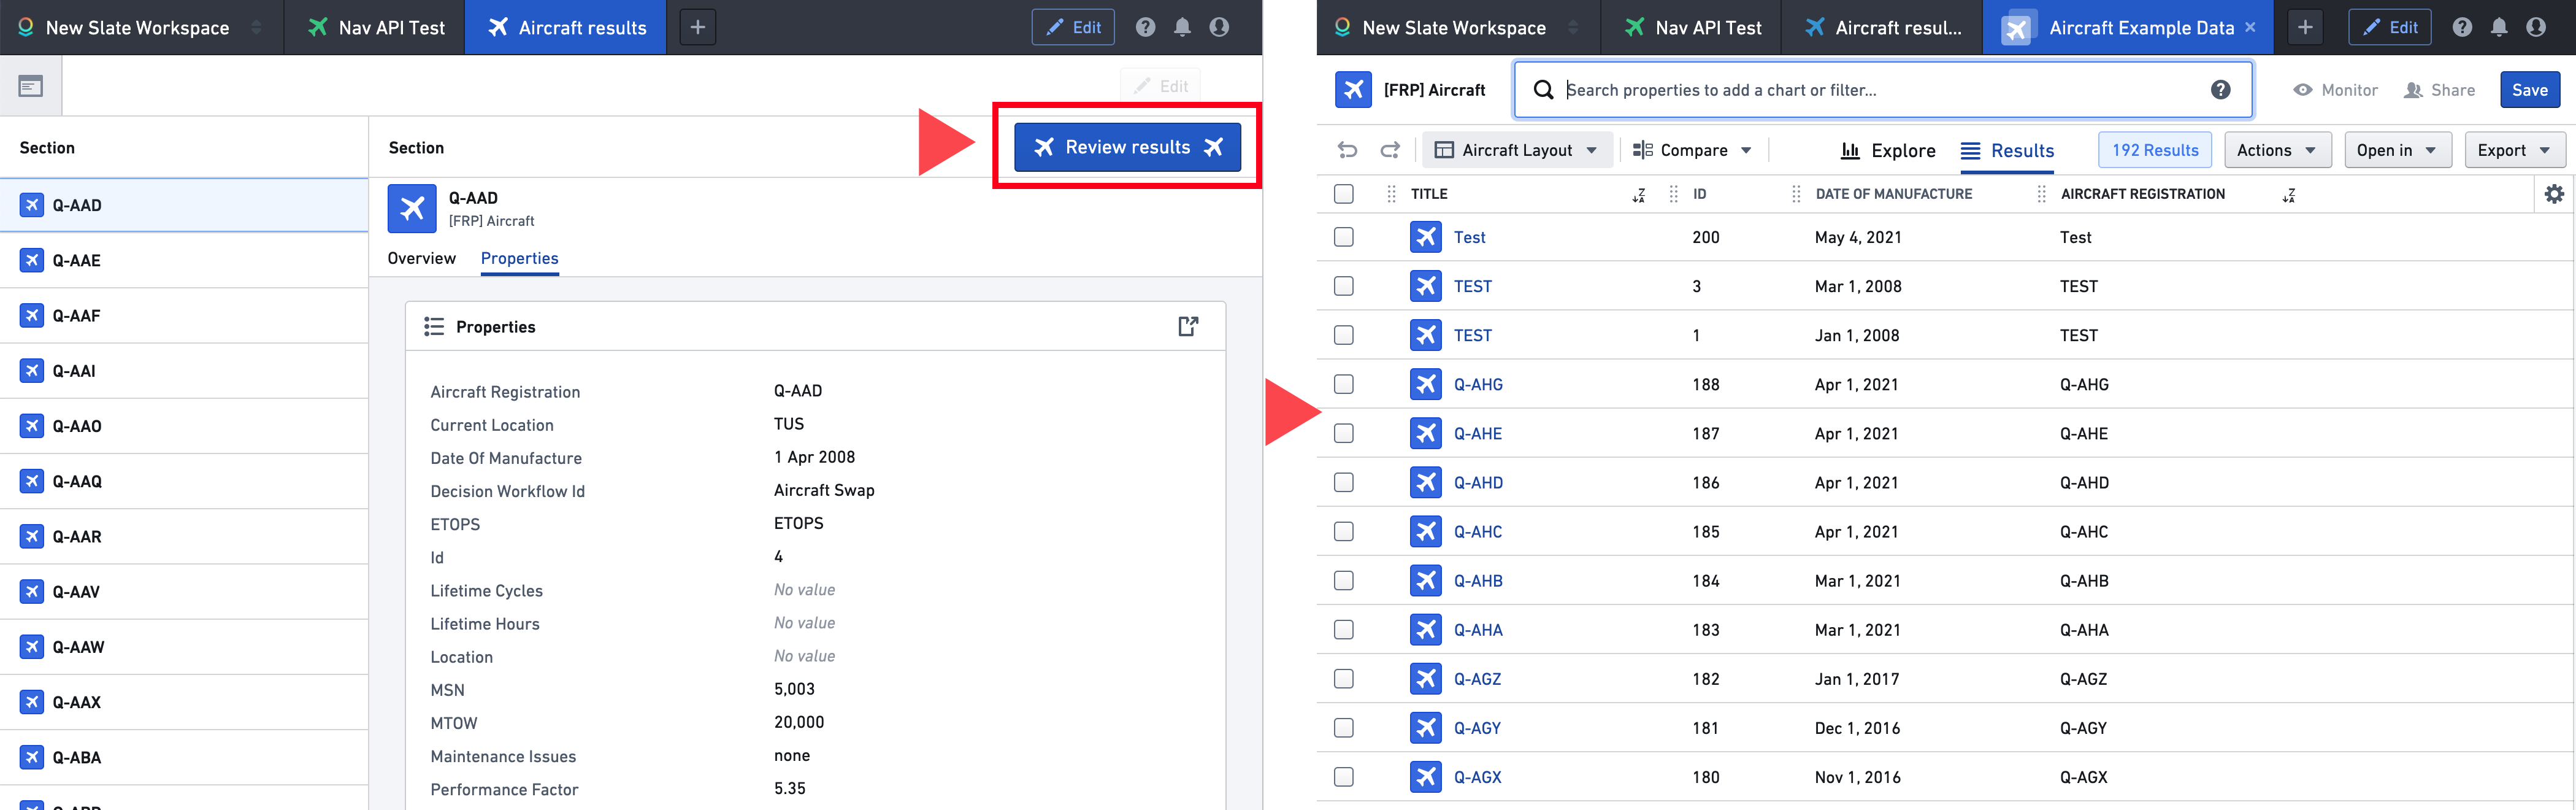2576x810 pixels.
Task: Sort by TITLE column sort icon
Action: tap(1638, 195)
